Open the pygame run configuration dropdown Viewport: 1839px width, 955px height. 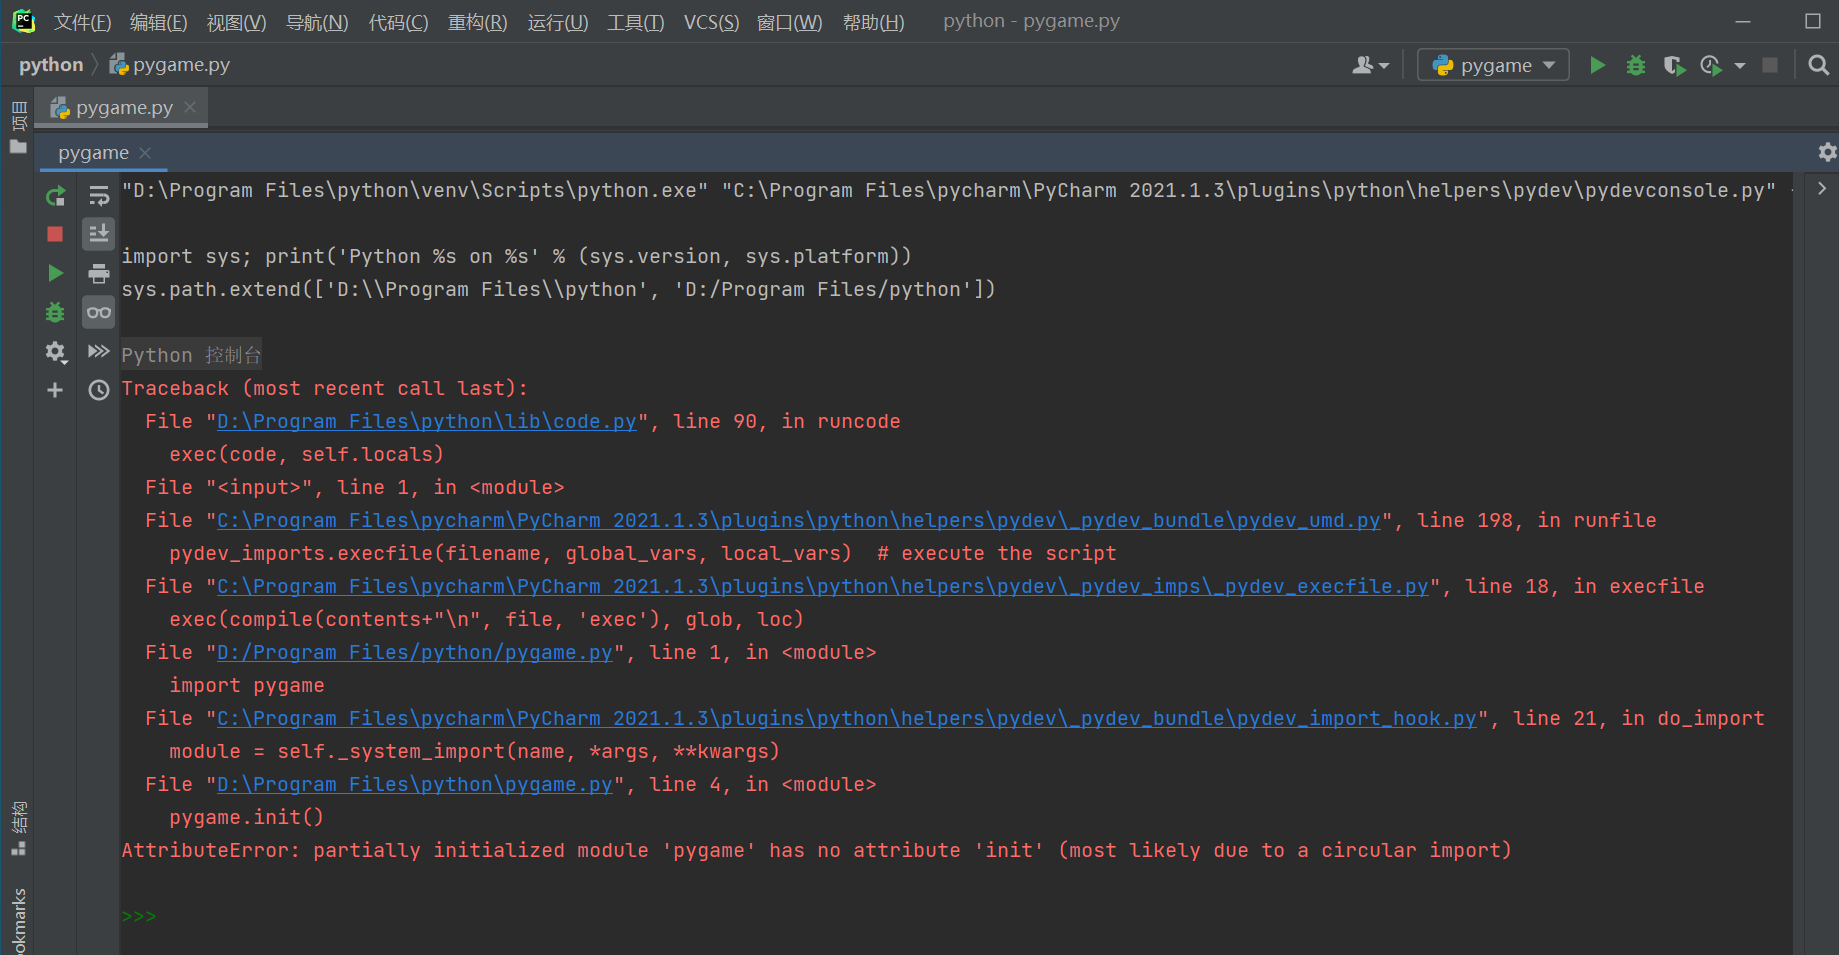click(1493, 65)
